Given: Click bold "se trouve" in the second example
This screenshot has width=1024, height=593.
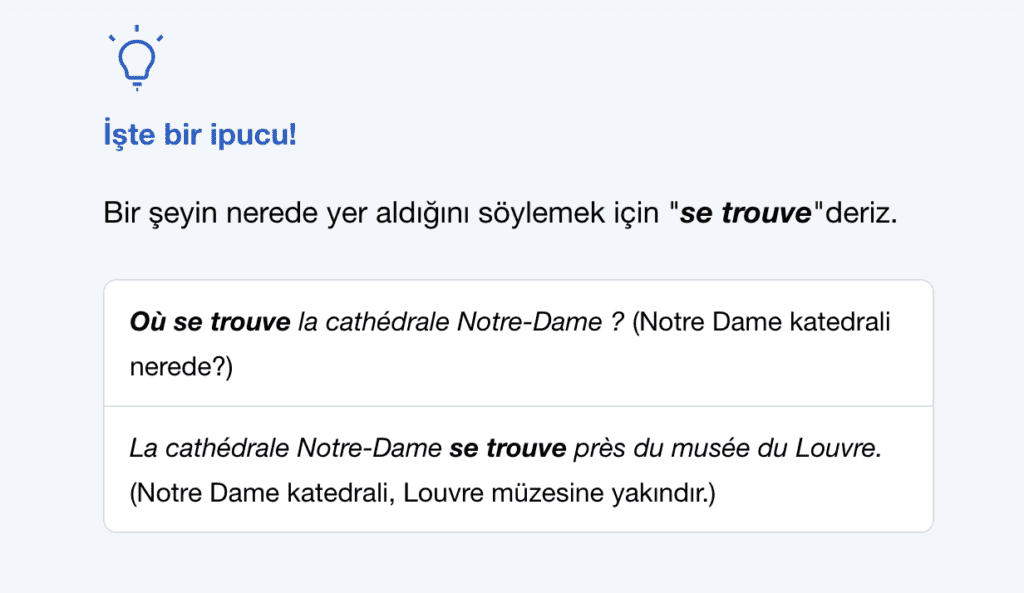Looking at the screenshot, I should [508, 449].
